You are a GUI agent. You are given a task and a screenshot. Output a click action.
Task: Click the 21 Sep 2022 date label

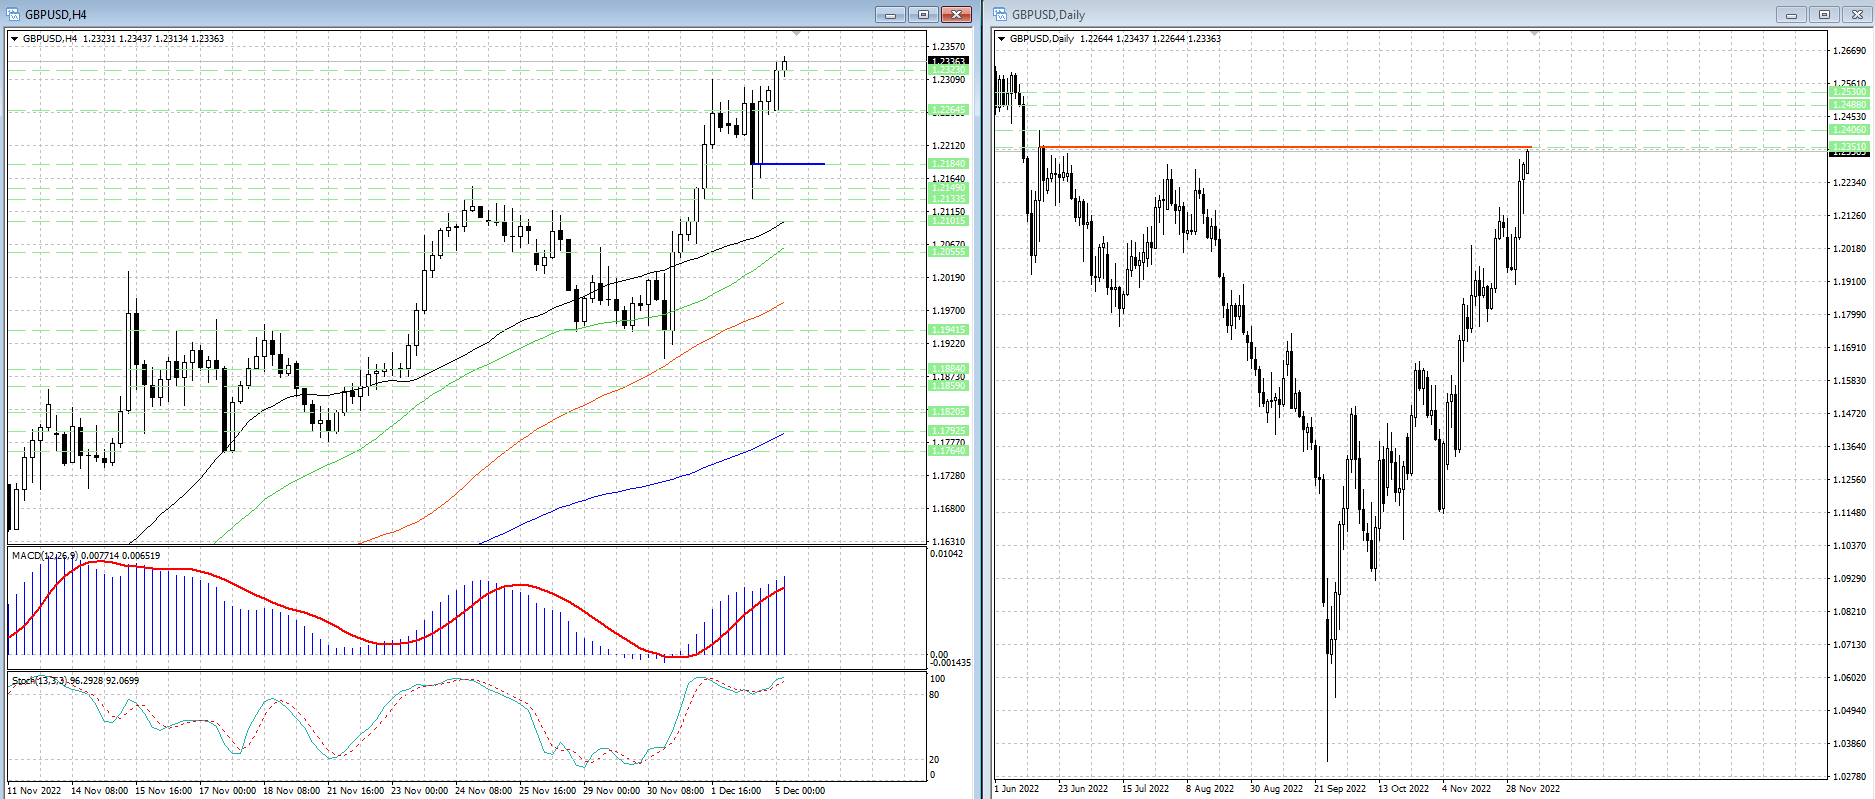(x=1340, y=789)
